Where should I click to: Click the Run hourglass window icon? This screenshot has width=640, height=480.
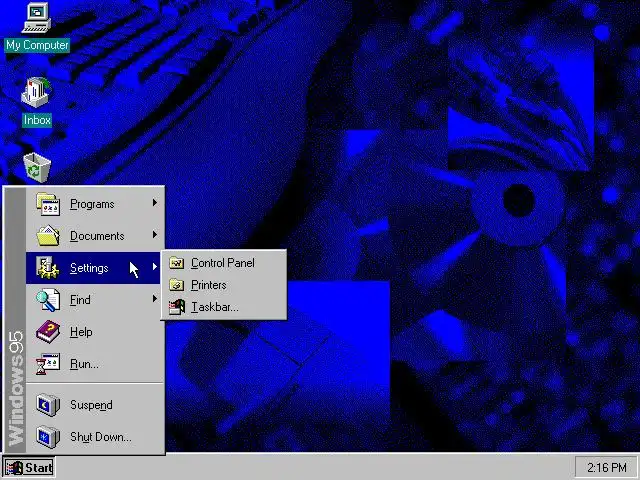tap(48, 364)
